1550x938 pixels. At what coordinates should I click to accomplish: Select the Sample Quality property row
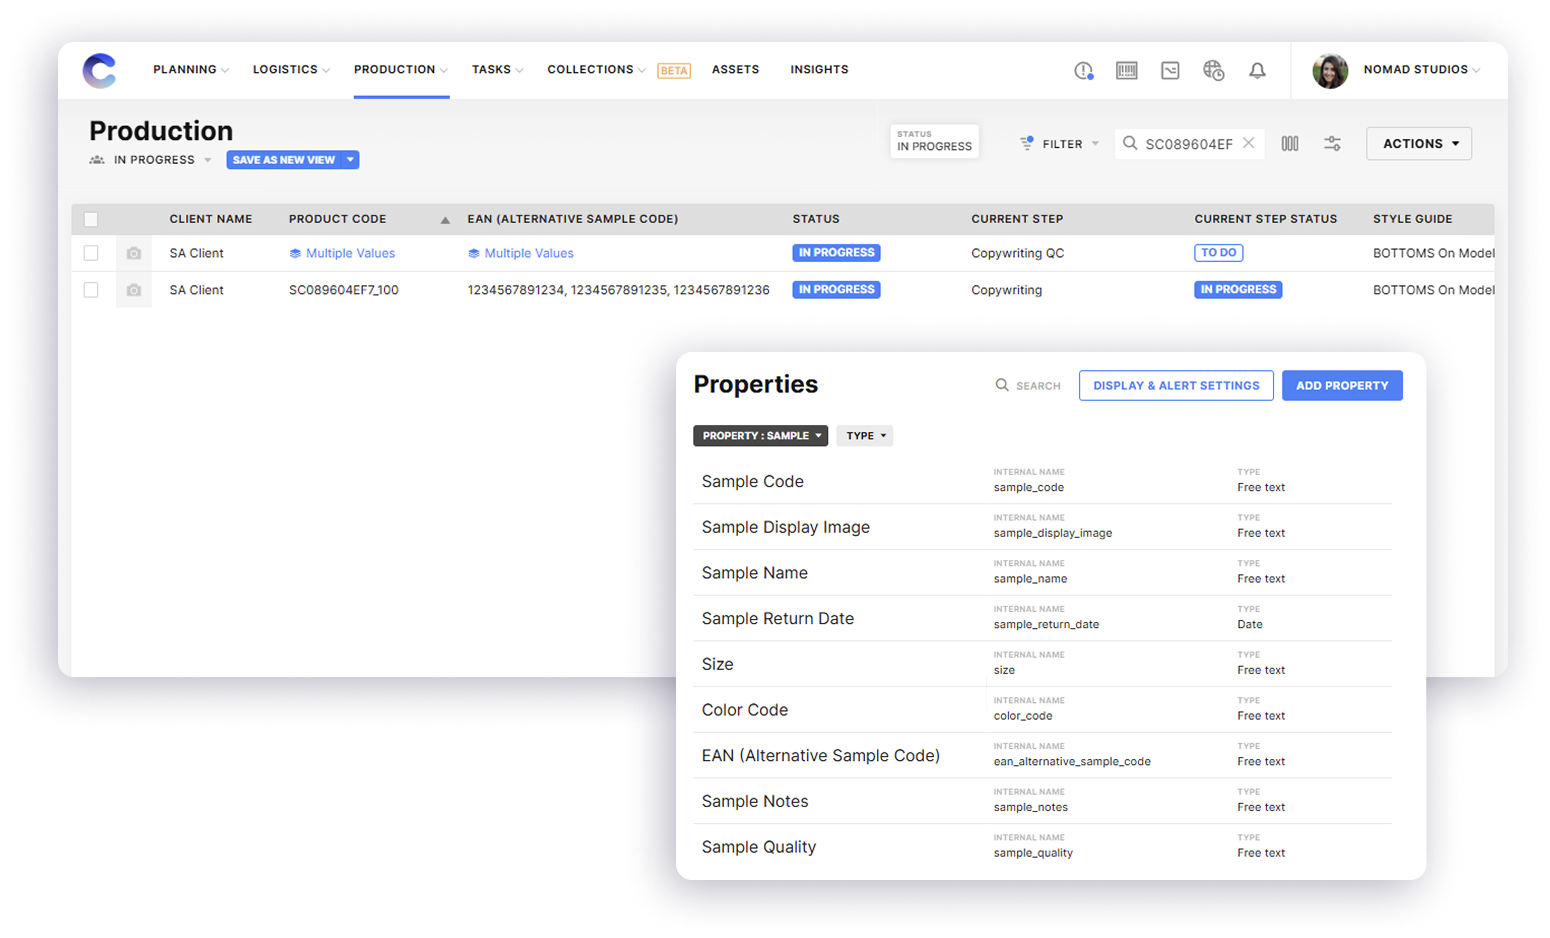point(1042,847)
